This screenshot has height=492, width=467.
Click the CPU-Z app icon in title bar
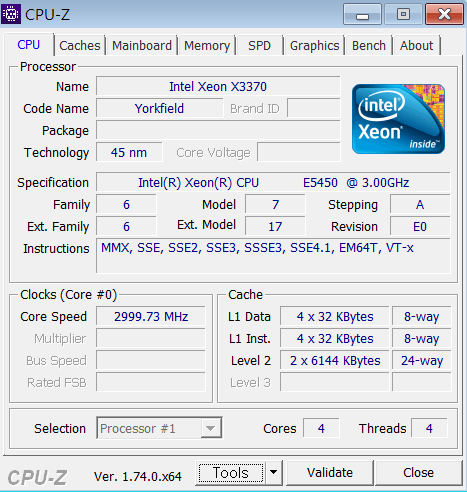point(11,14)
